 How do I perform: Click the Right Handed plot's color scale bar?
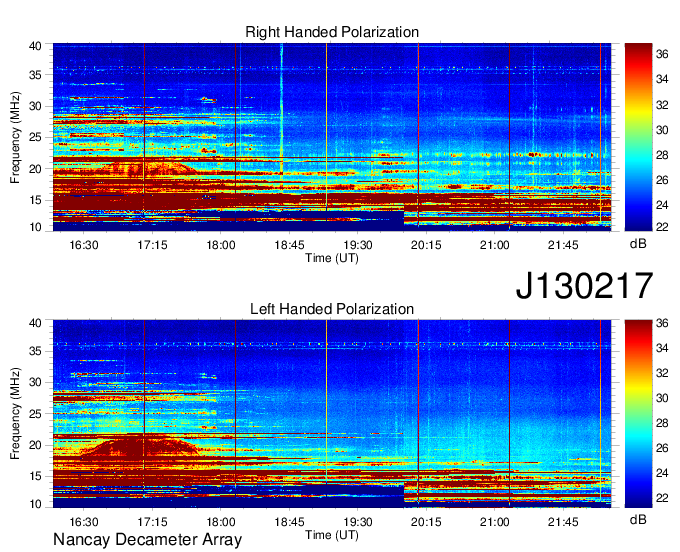638,137
